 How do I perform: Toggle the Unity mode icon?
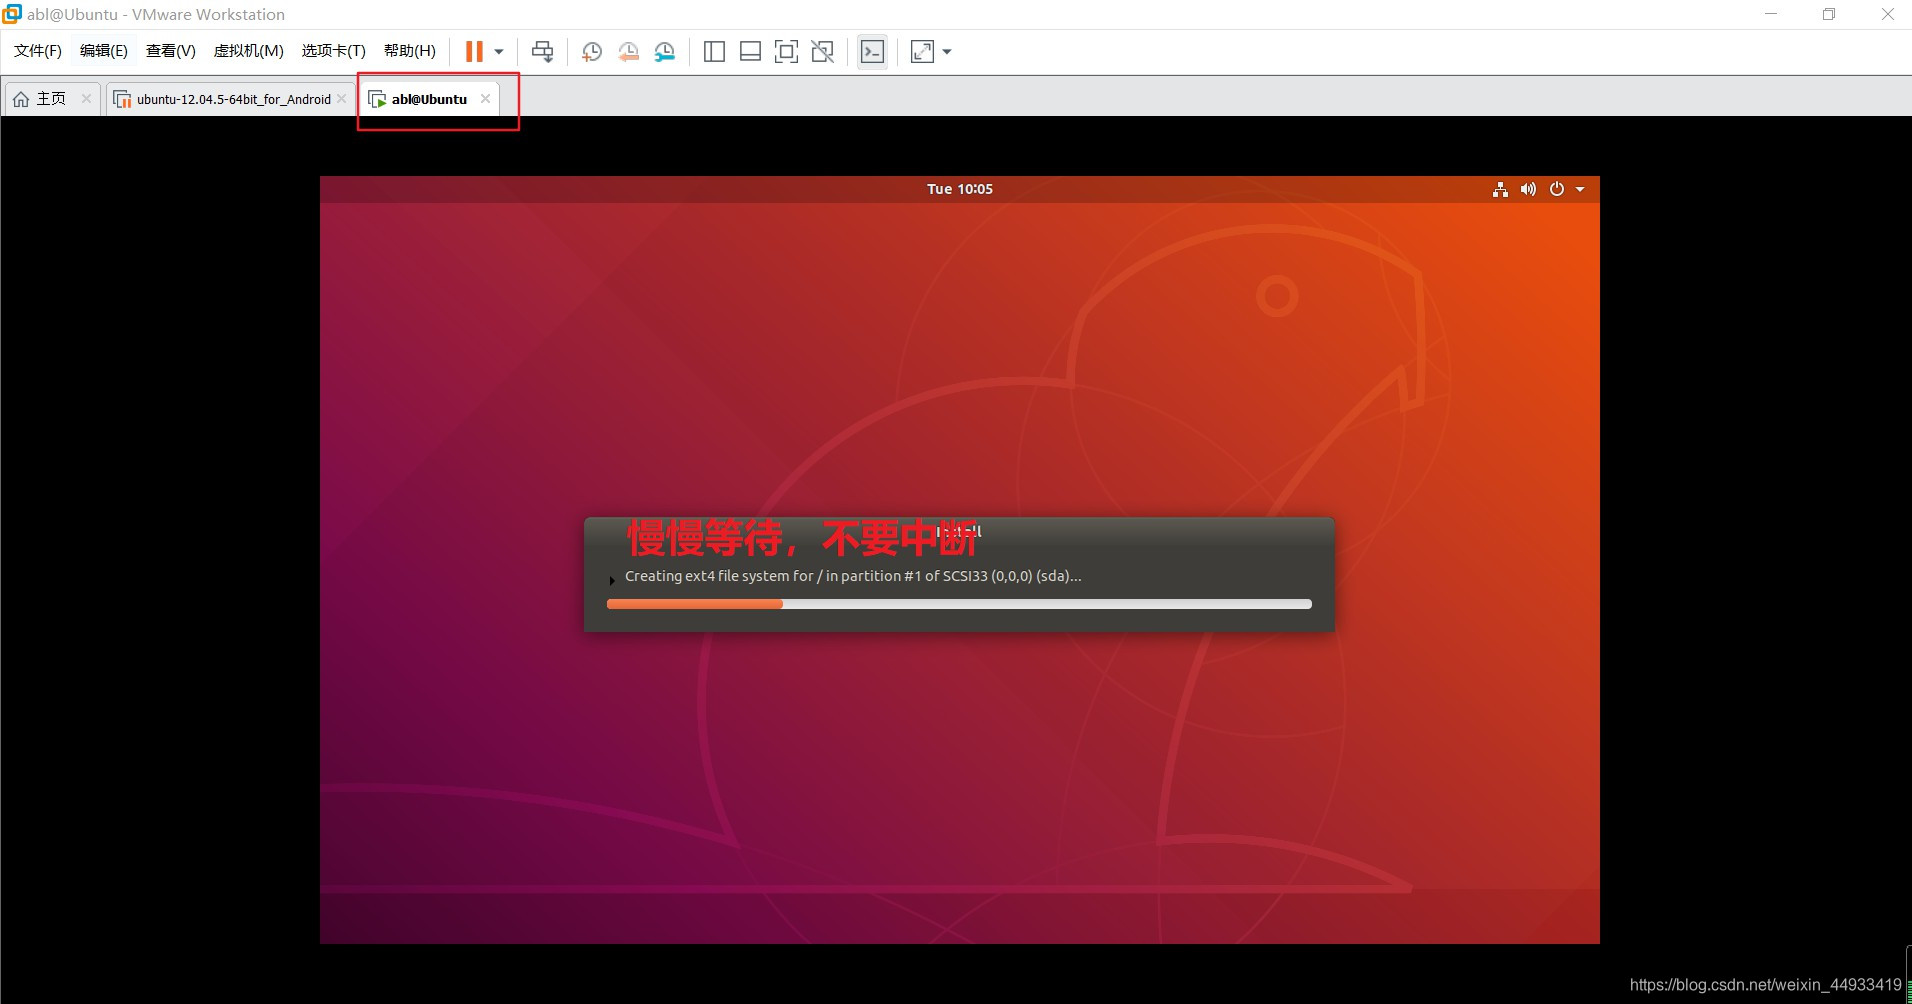822,52
